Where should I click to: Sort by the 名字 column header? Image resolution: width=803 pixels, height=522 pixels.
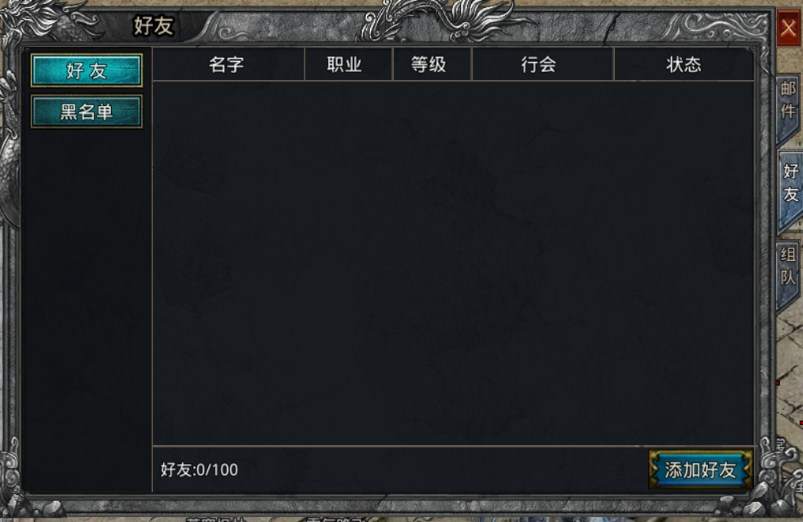228,65
